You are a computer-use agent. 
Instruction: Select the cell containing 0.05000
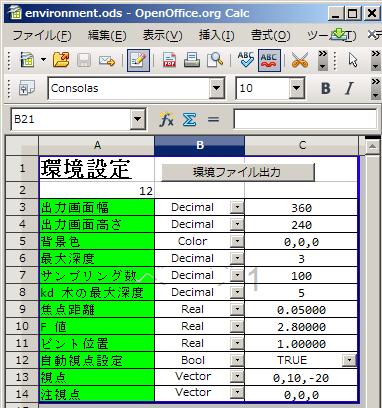pyautogui.click(x=301, y=310)
